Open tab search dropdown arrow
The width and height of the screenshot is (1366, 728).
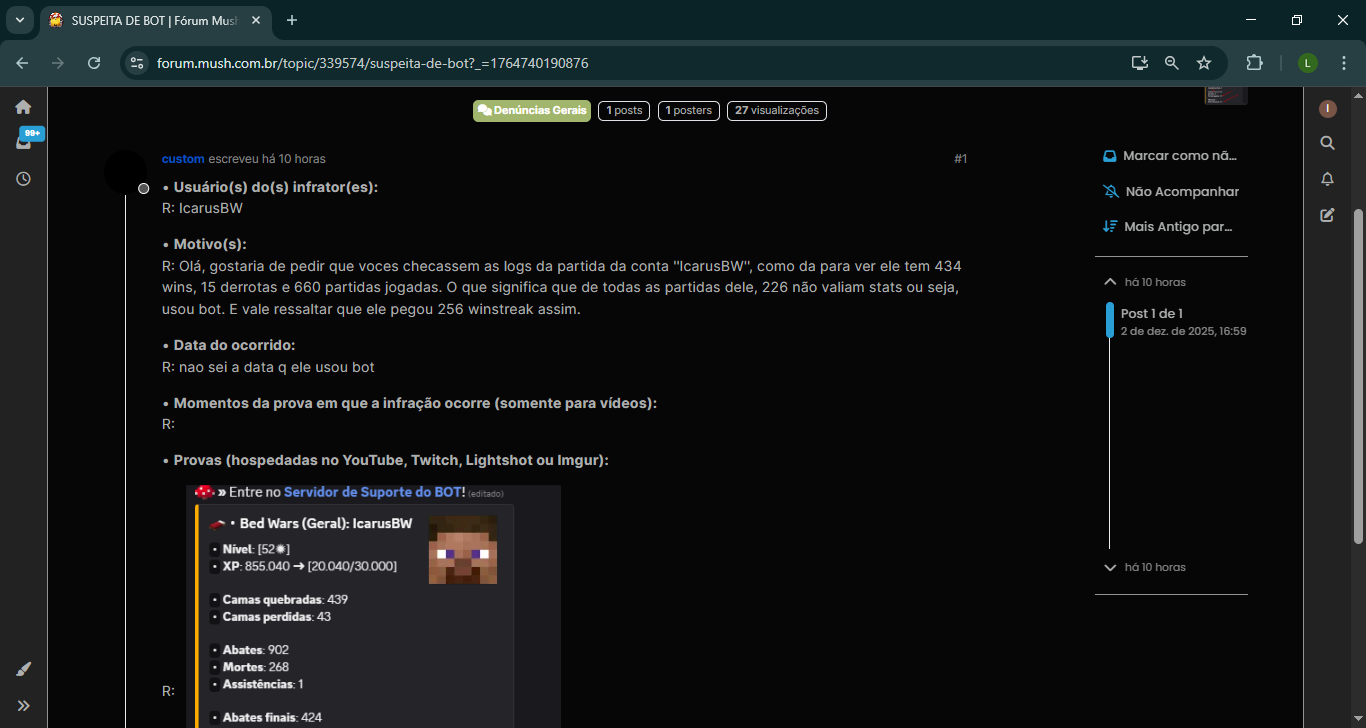tap(19, 20)
